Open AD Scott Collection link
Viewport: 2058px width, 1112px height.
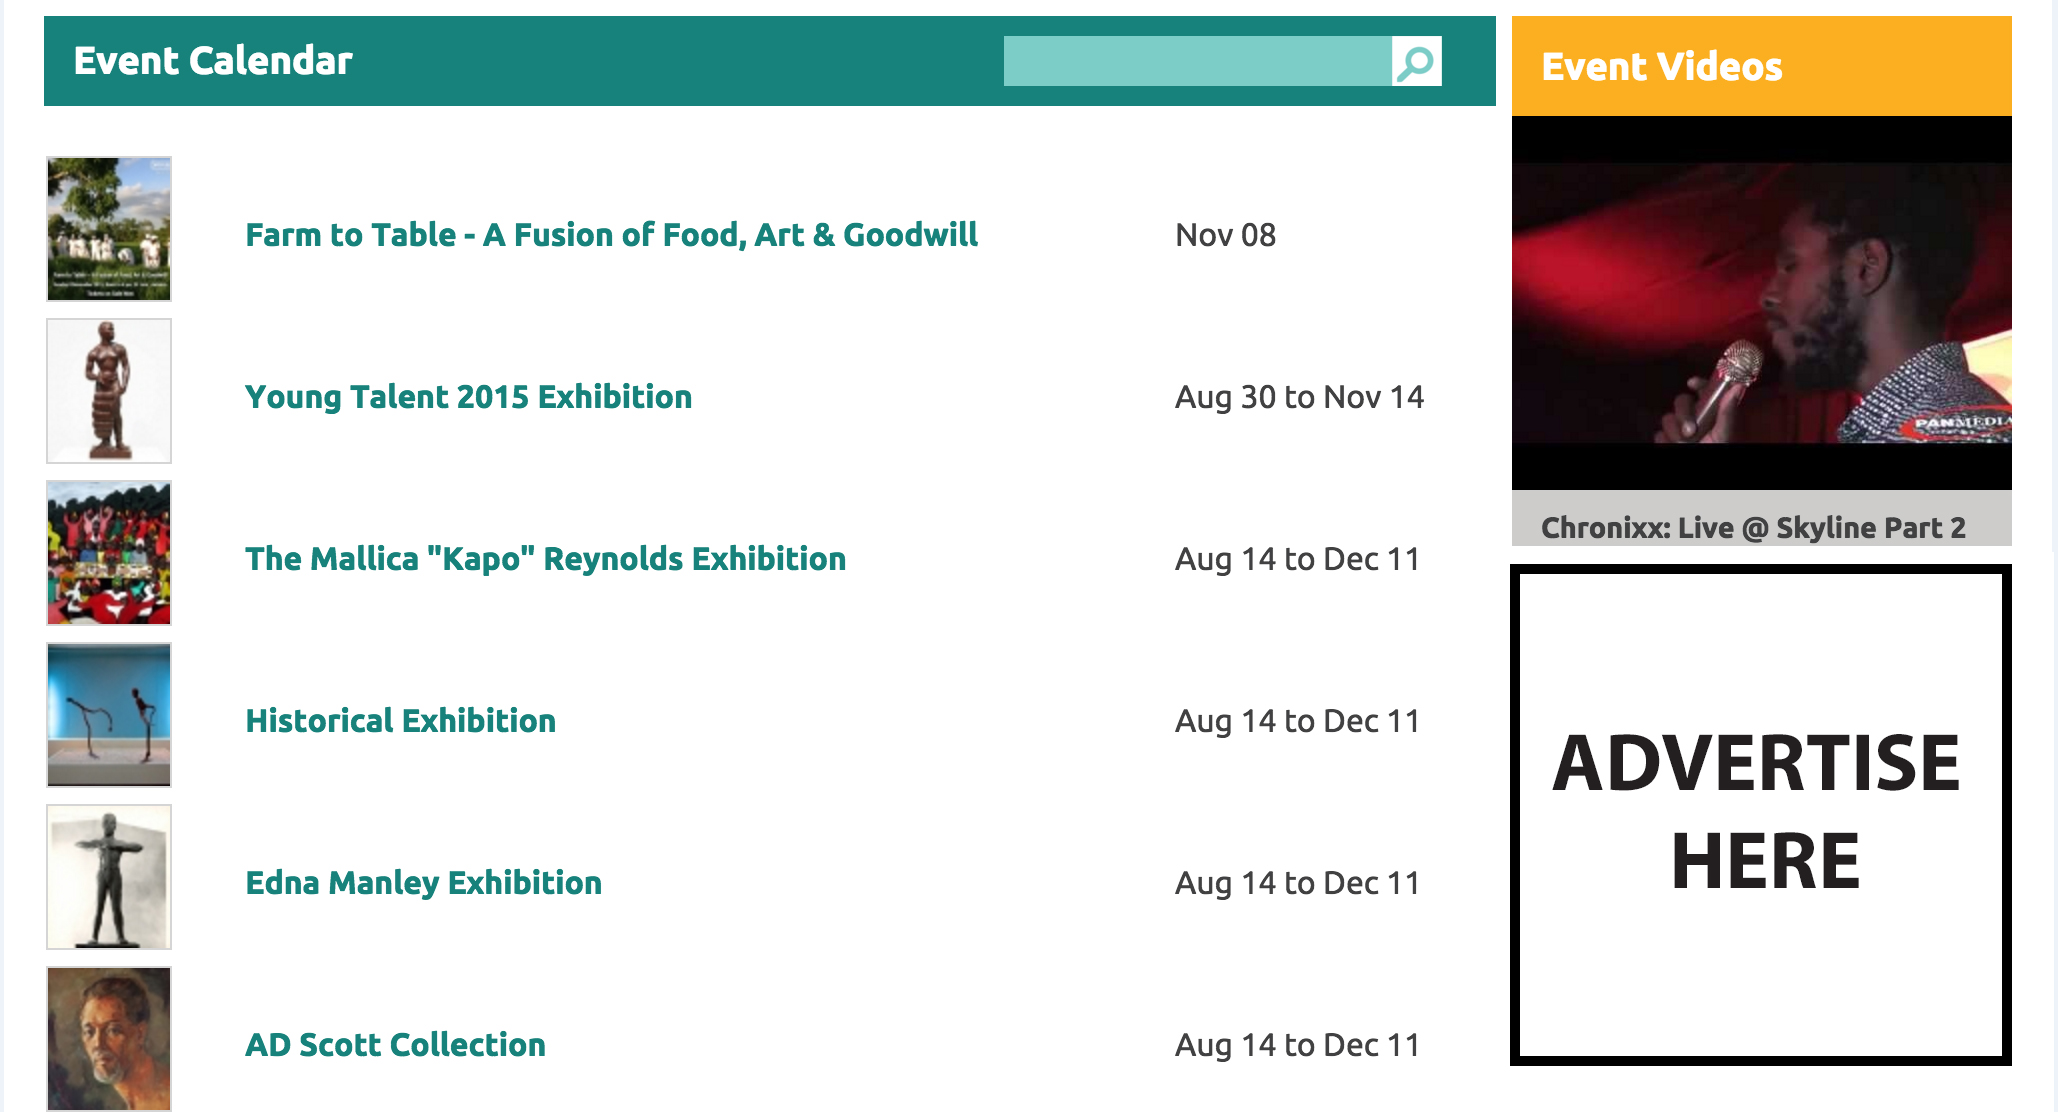pos(395,1045)
